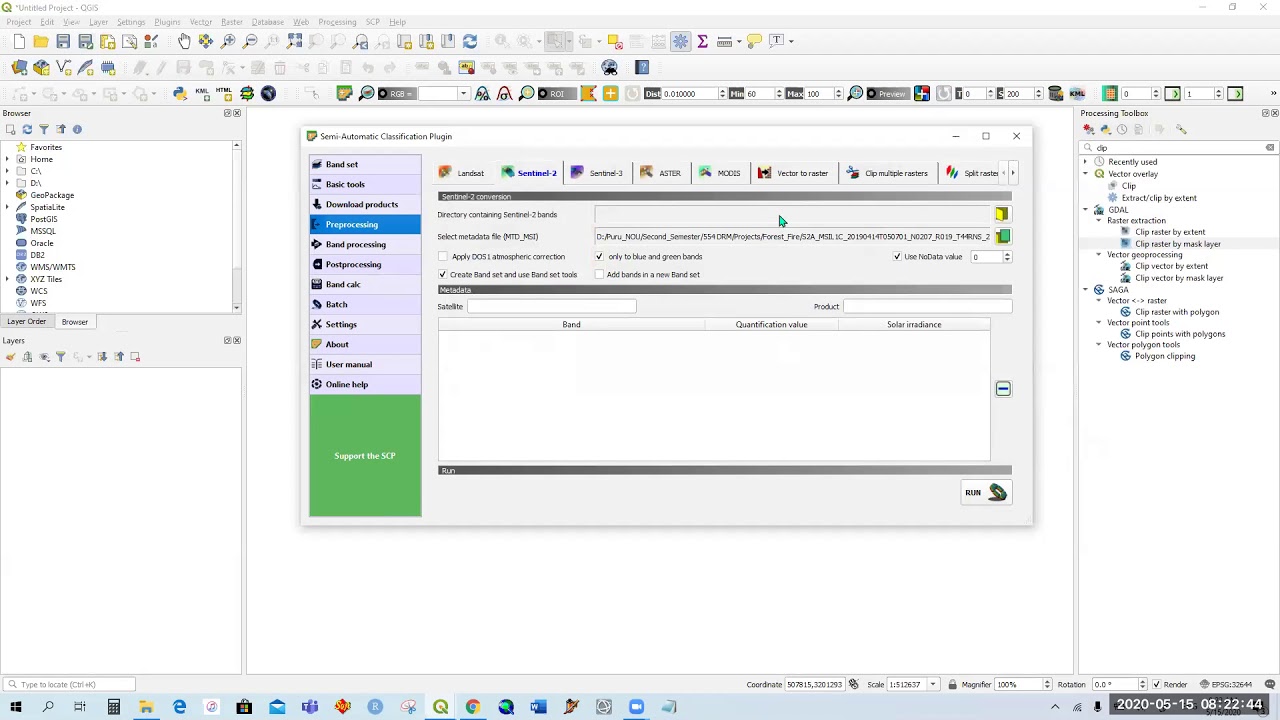This screenshot has width=1280, height=720.
Task: Collapse the SAGA group in Processing Toolbox
Action: (x=1086, y=290)
